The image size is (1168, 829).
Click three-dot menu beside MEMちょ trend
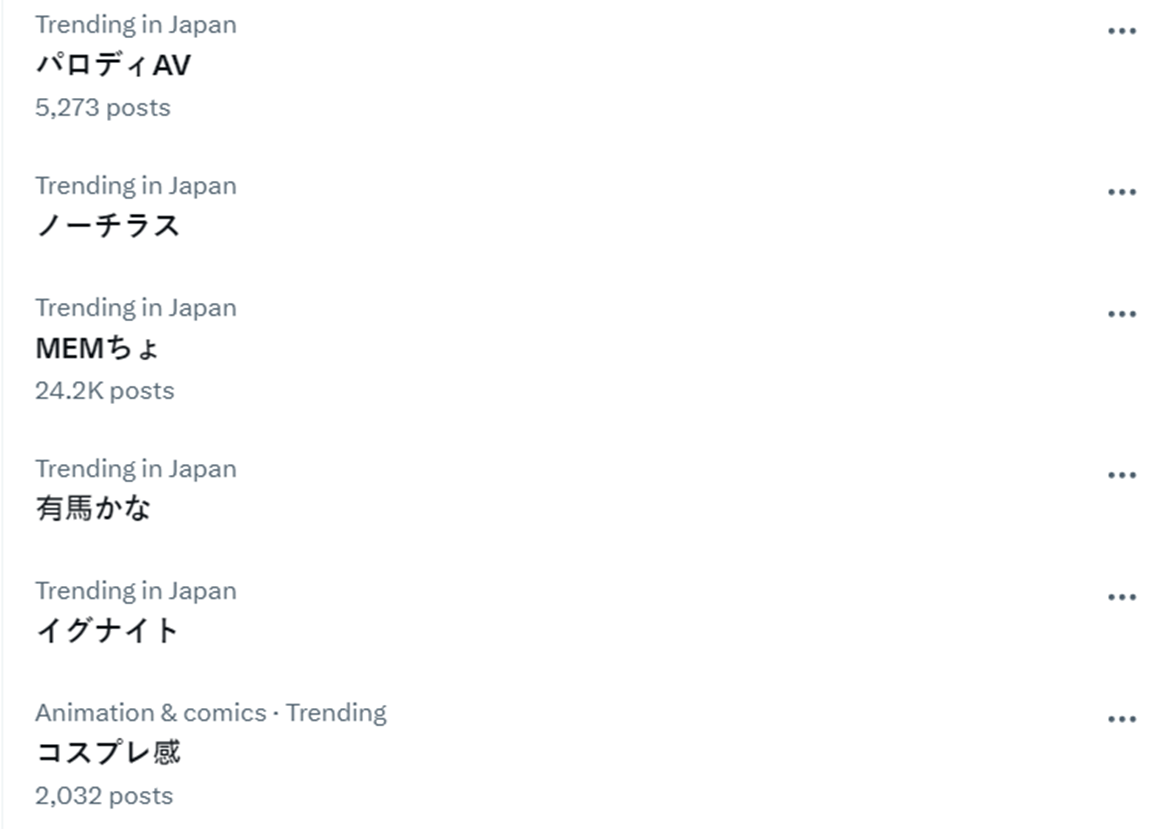click(1122, 314)
